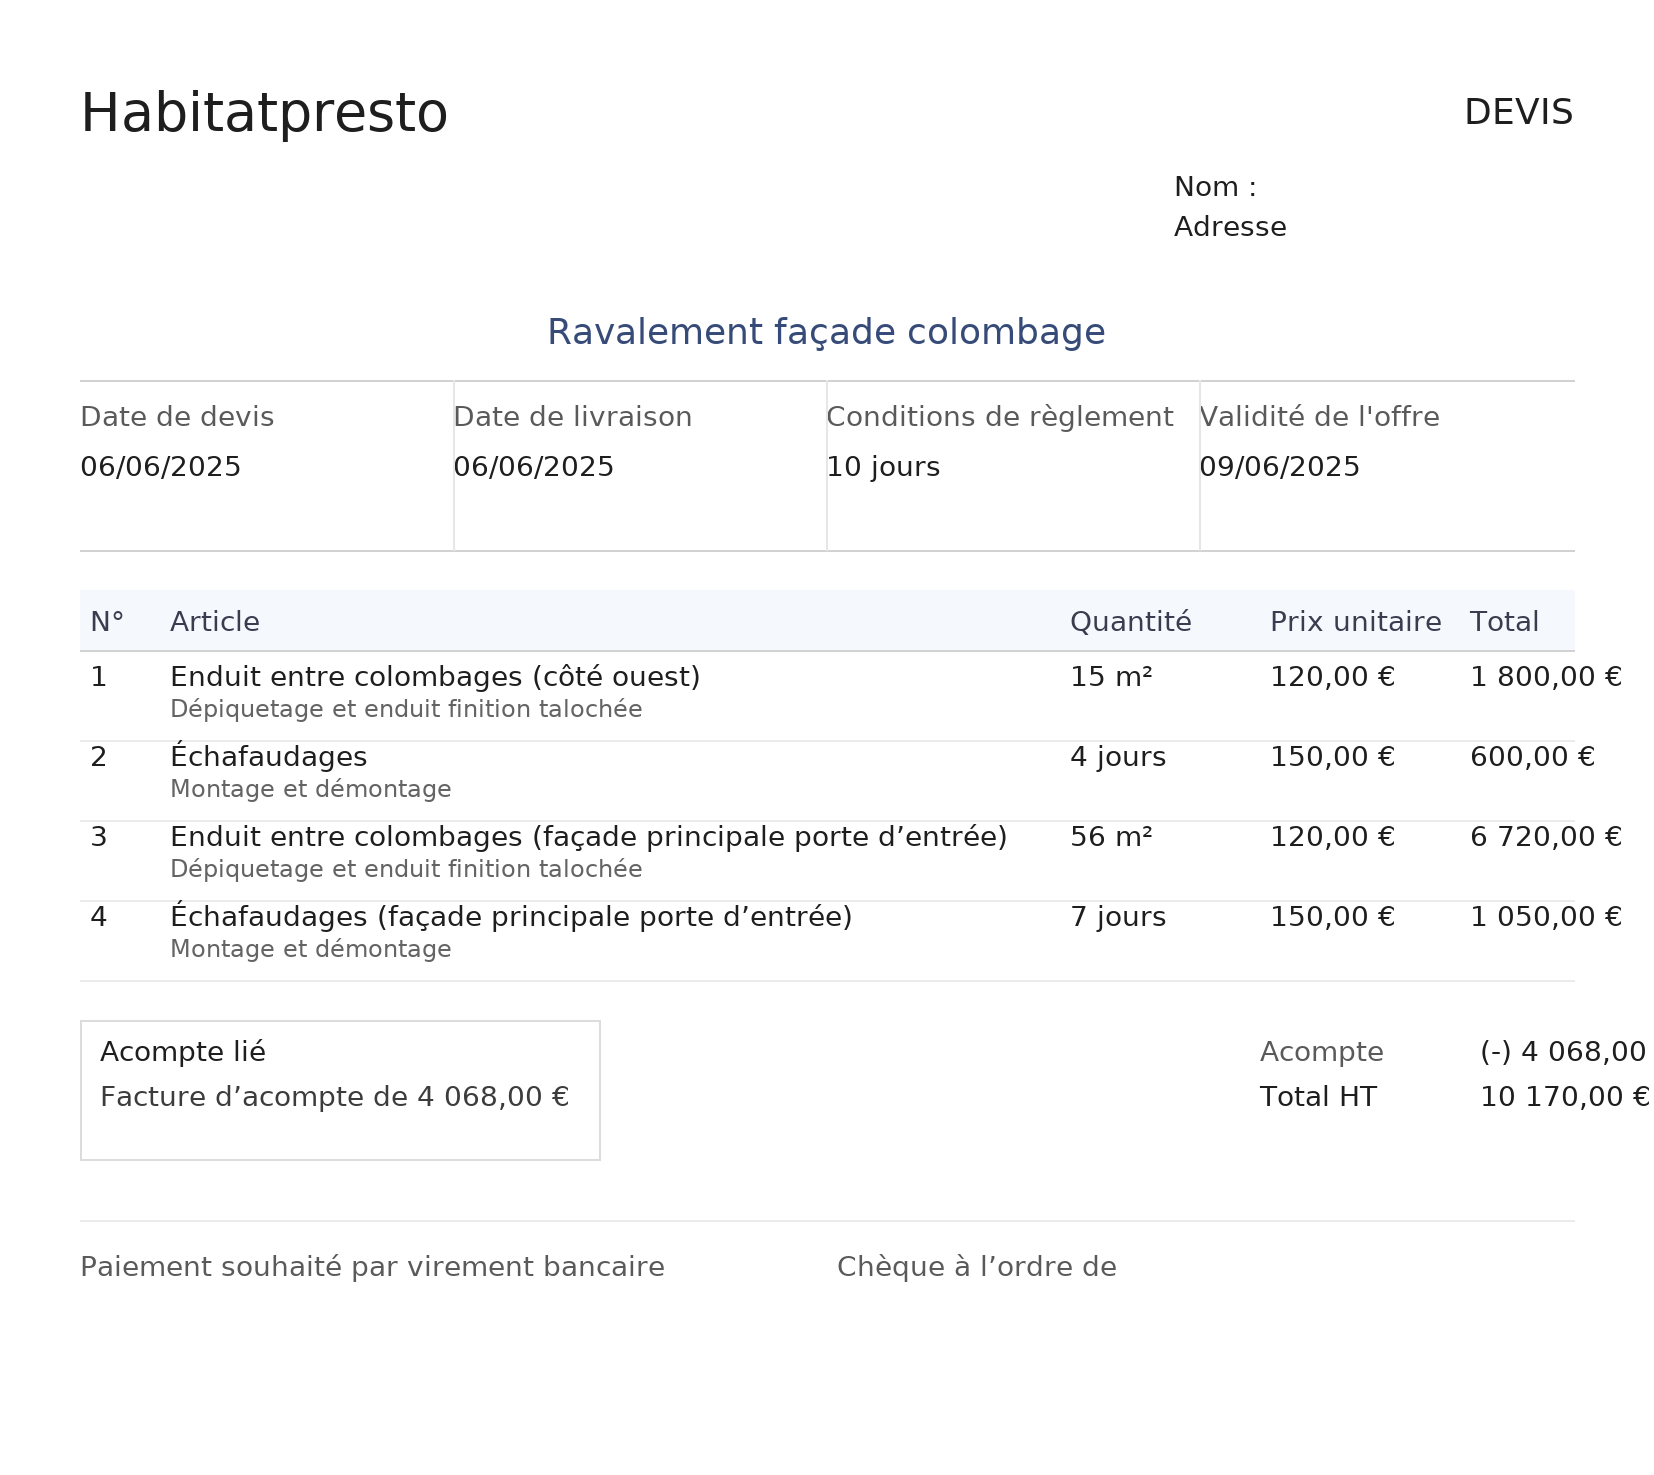
Task: Select line item Enduit entre colombages côté ouest
Action: tap(435, 676)
